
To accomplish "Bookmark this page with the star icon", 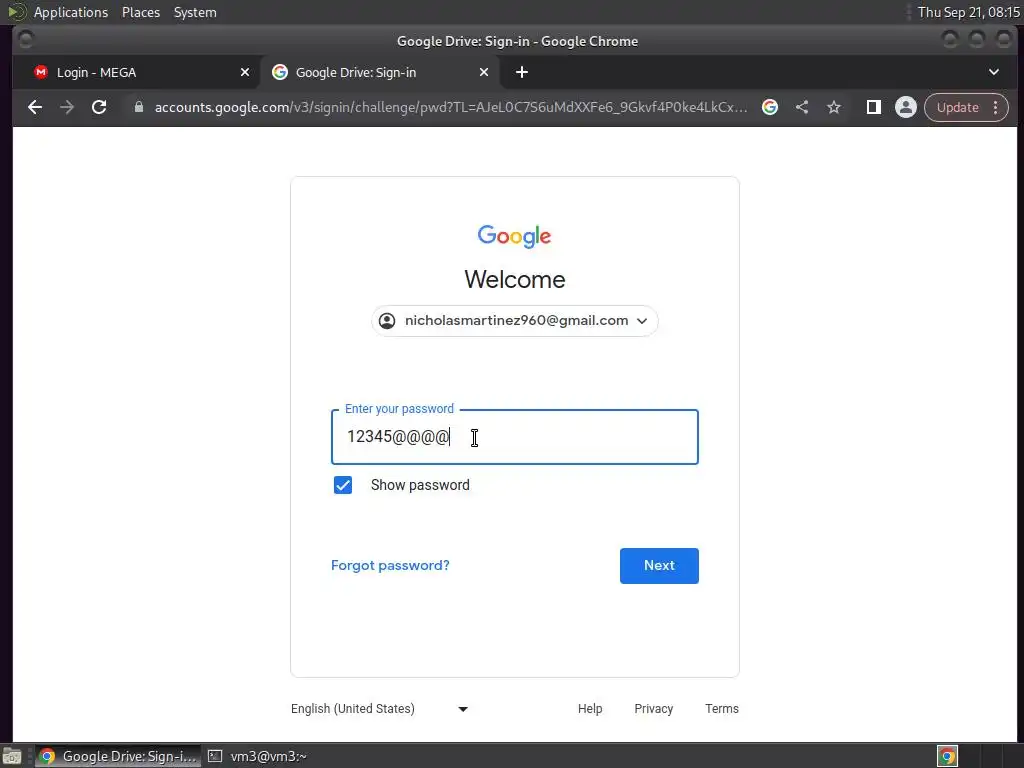I will (x=834, y=107).
